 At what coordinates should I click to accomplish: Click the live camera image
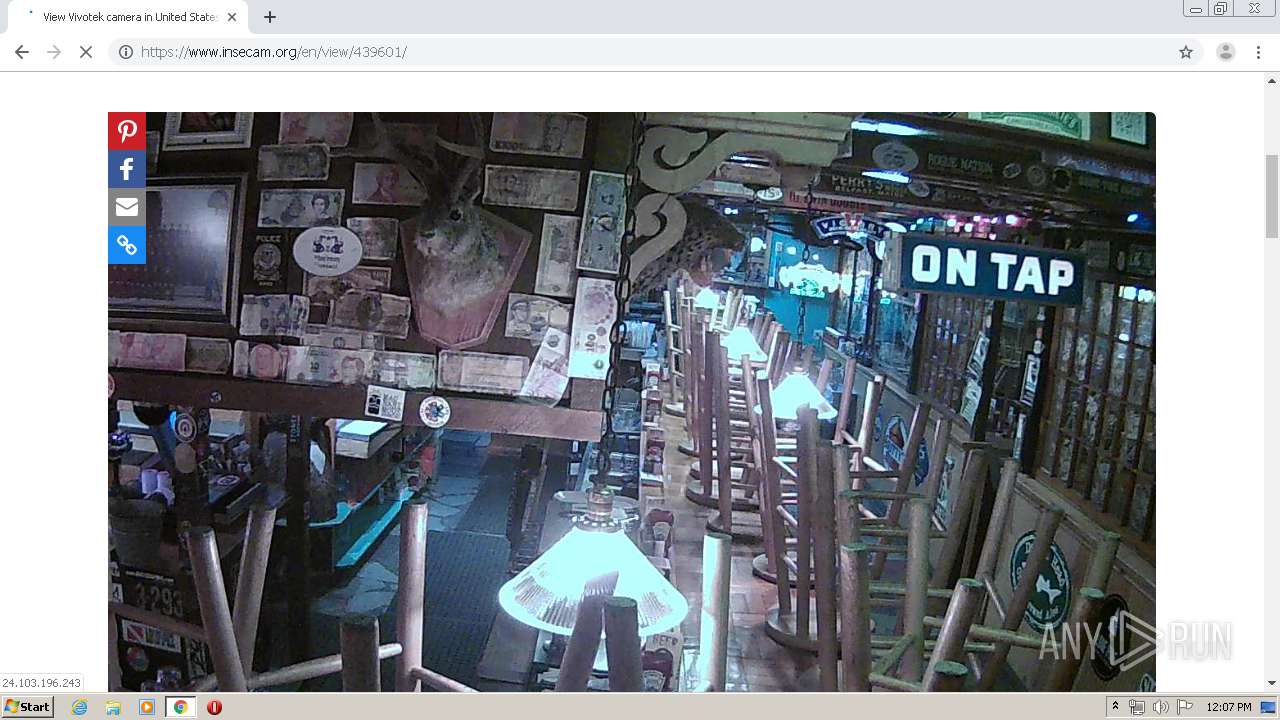pos(632,402)
